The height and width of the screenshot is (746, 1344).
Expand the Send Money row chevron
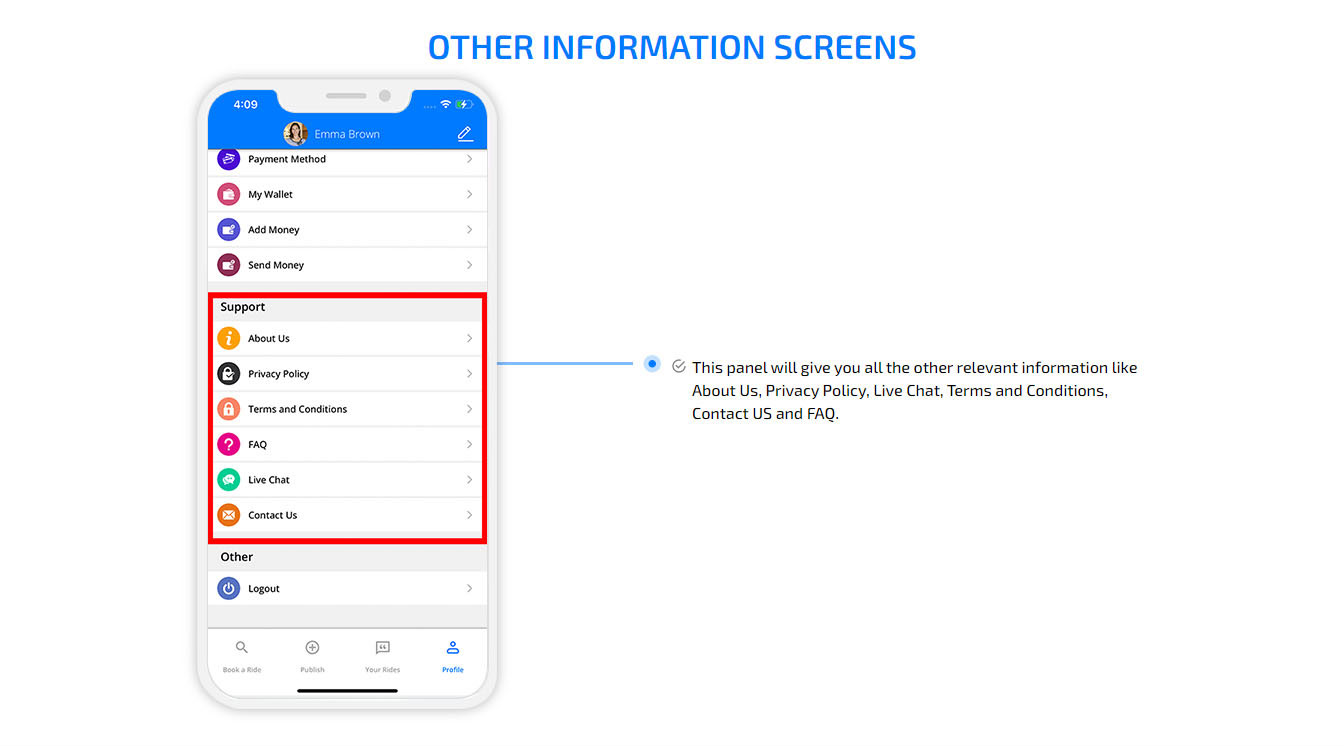469,265
